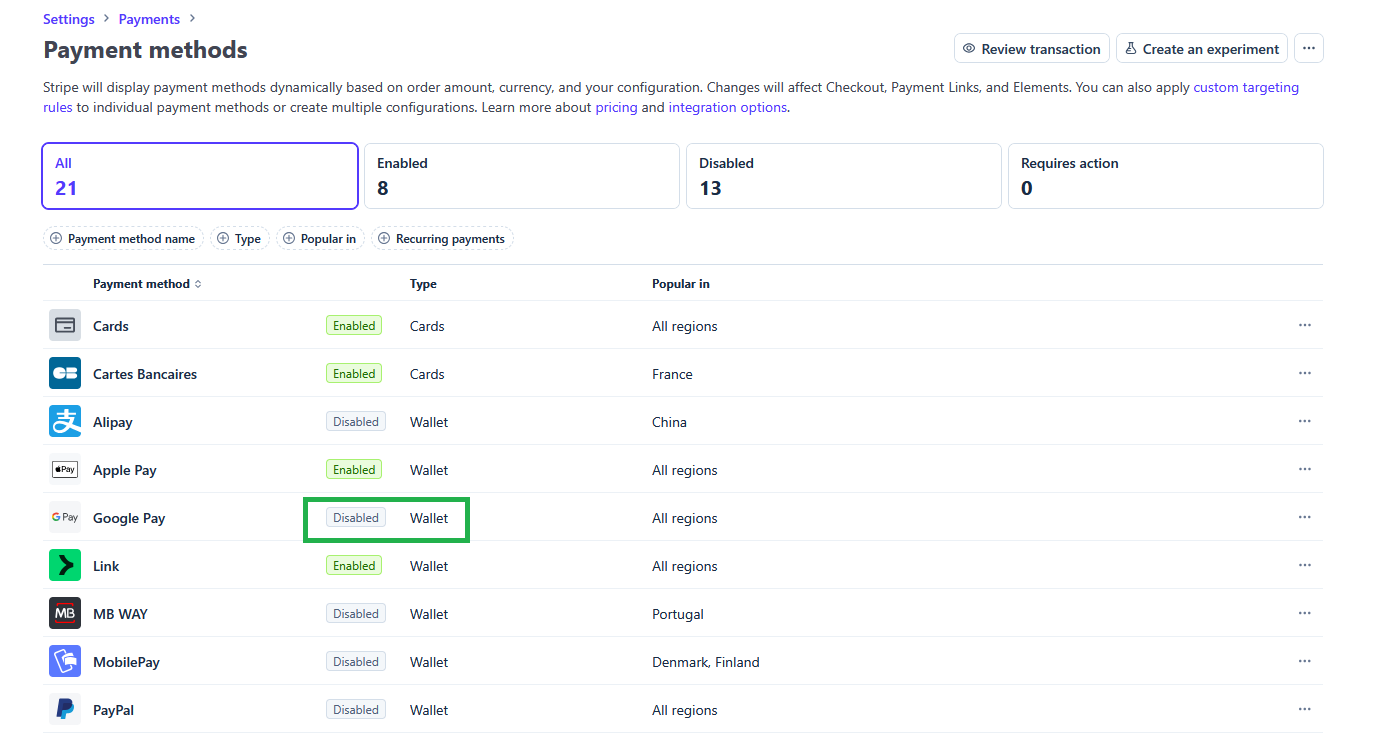The image size is (1390, 733).
Task: Click the MB WAY logo icon
Action: click(65, 614)
